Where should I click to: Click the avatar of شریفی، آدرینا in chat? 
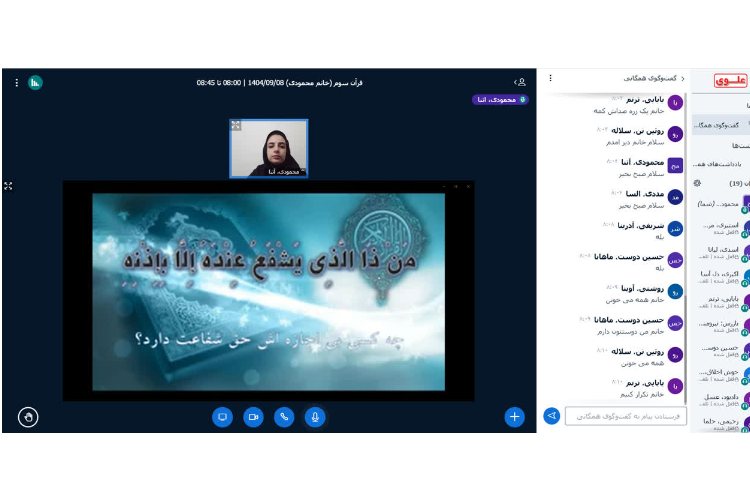[675, 229]
